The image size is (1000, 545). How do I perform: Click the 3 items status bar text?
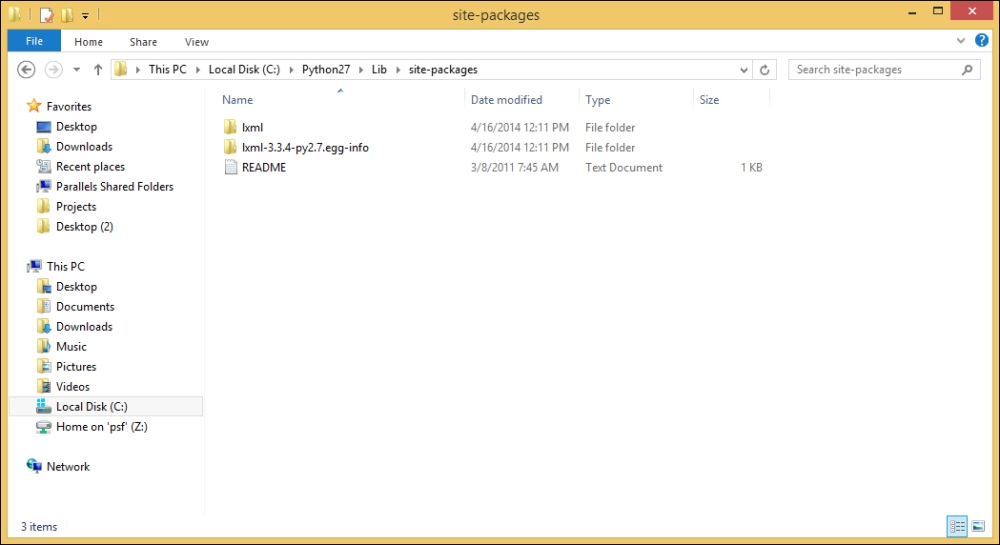(39, 527)
